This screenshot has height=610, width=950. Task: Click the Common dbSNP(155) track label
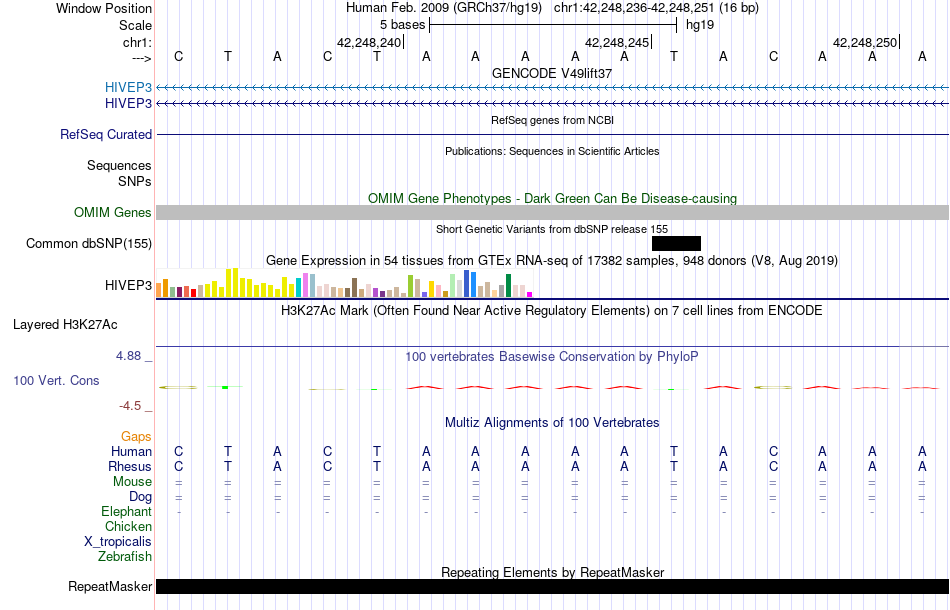point(89,244)
